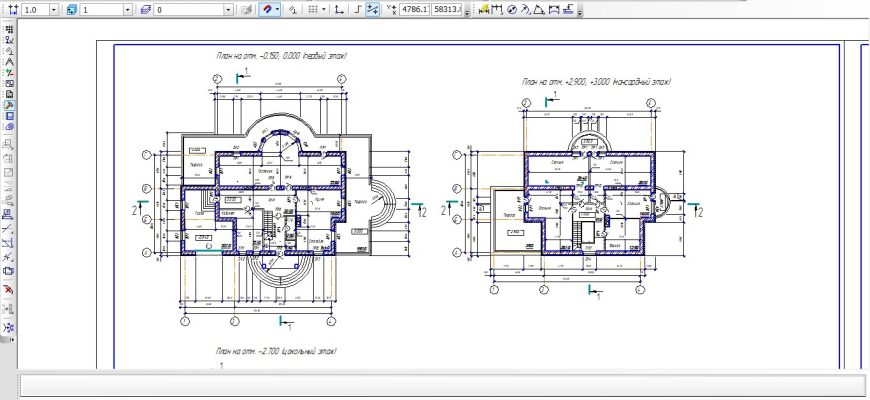Screen dimensions: 870x400
Task: Click the local coordinate system icon
Action: pos(338,9)
